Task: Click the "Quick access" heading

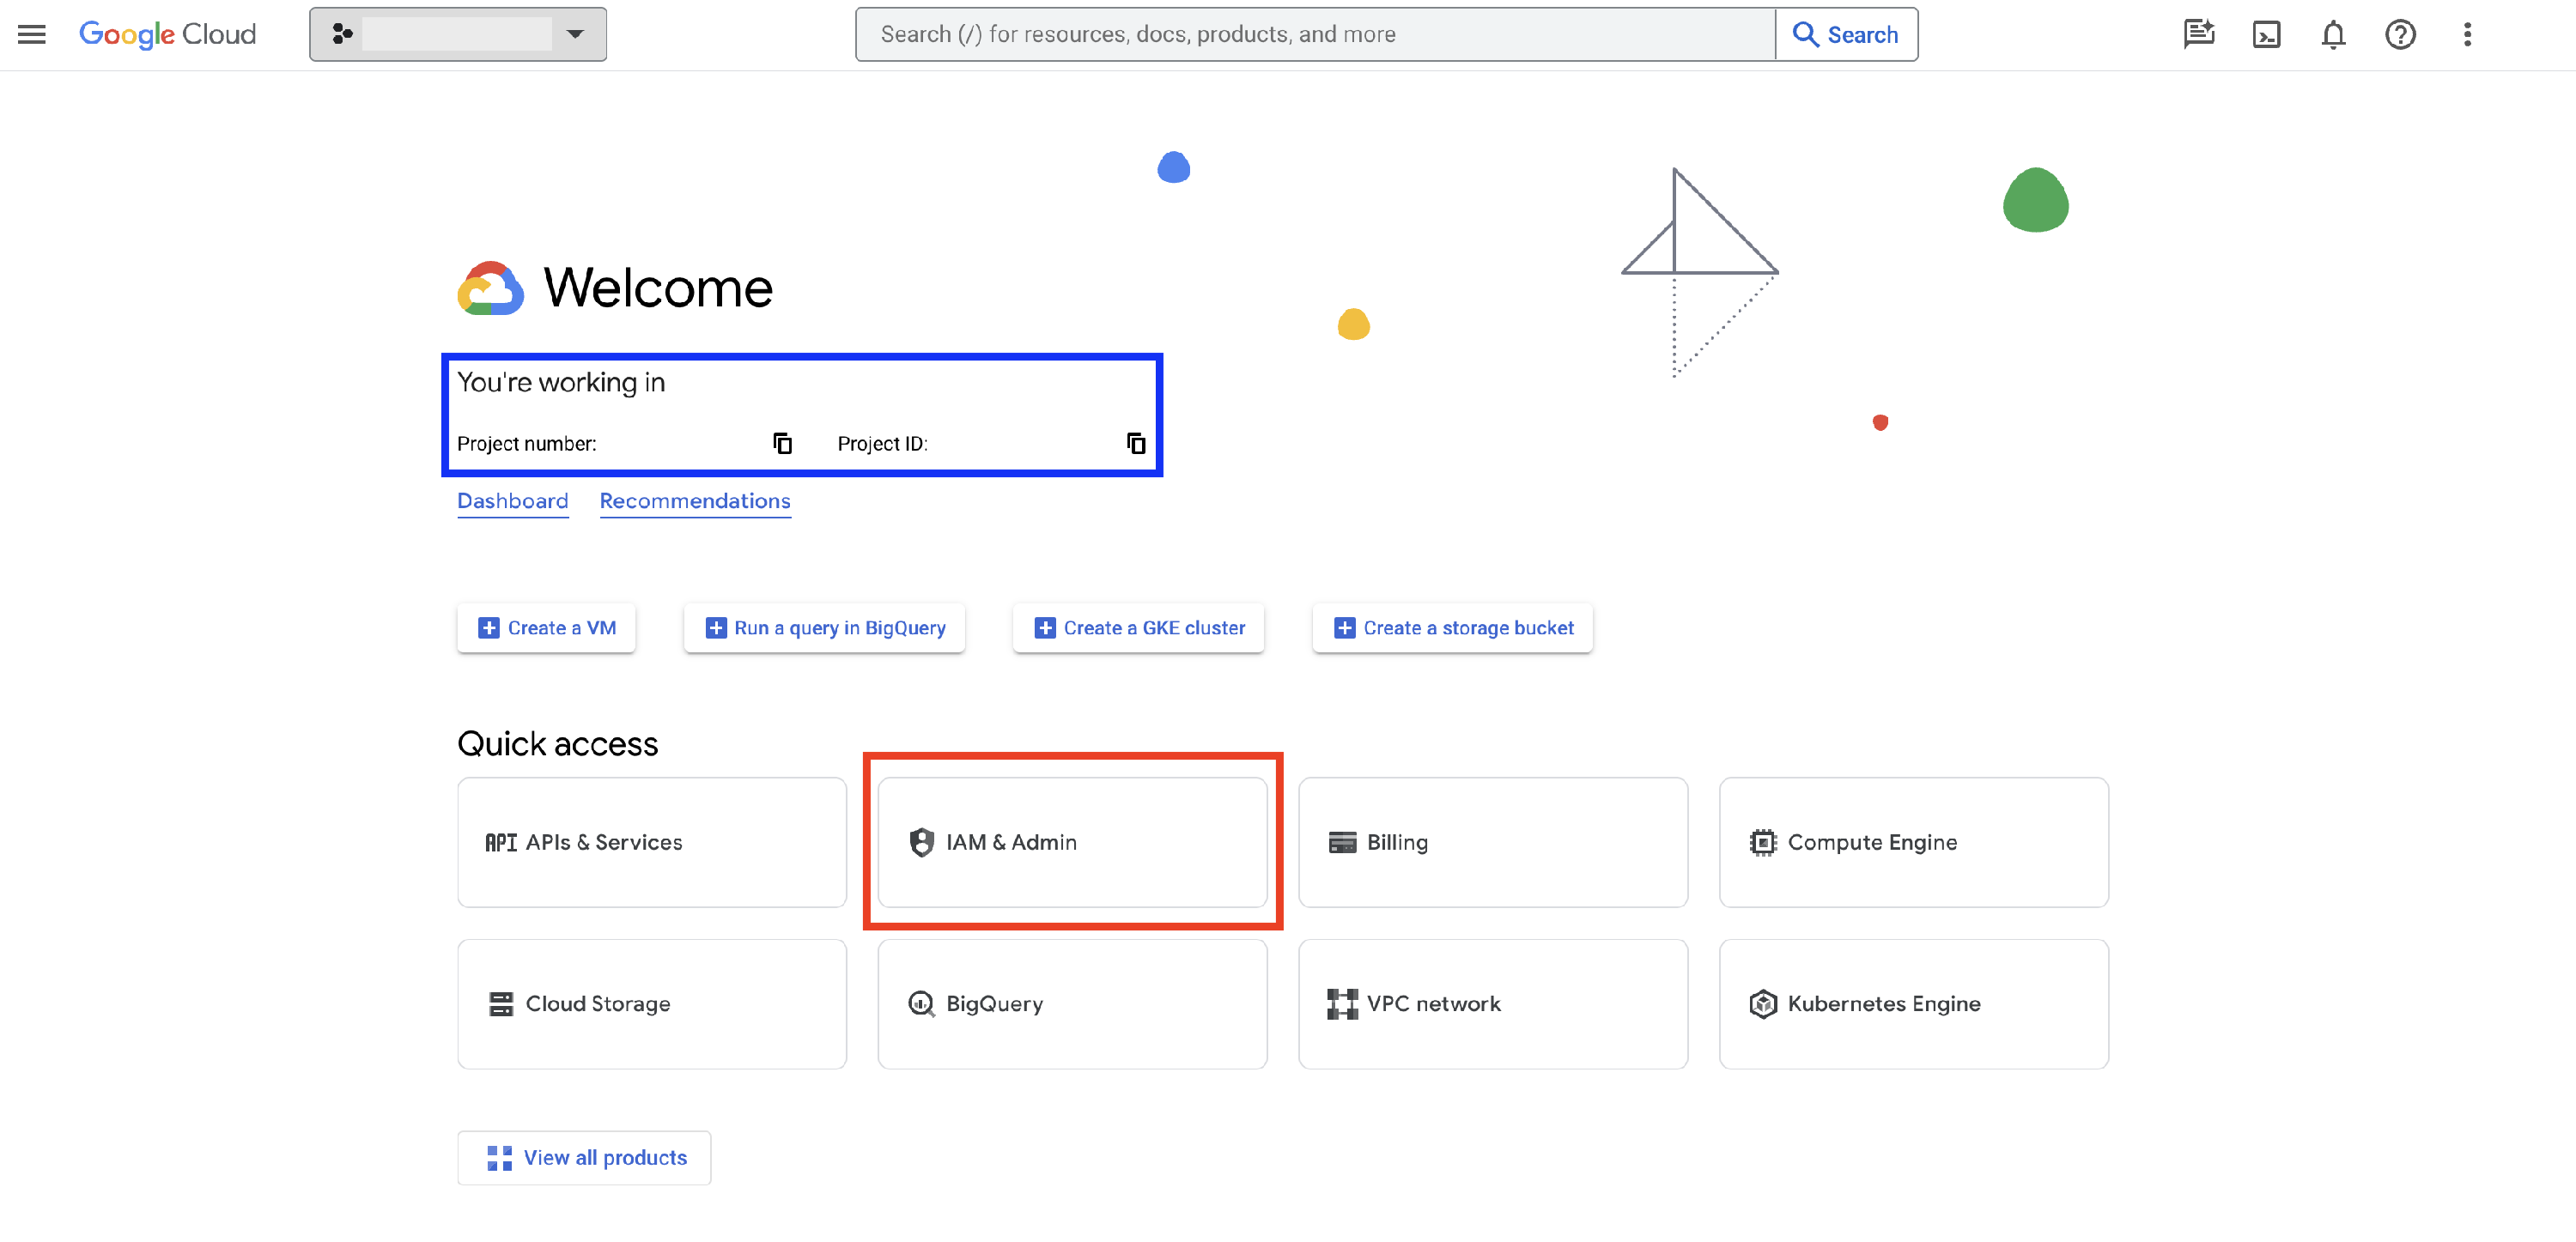Action: pyautogui.click(x=557, y=743)
